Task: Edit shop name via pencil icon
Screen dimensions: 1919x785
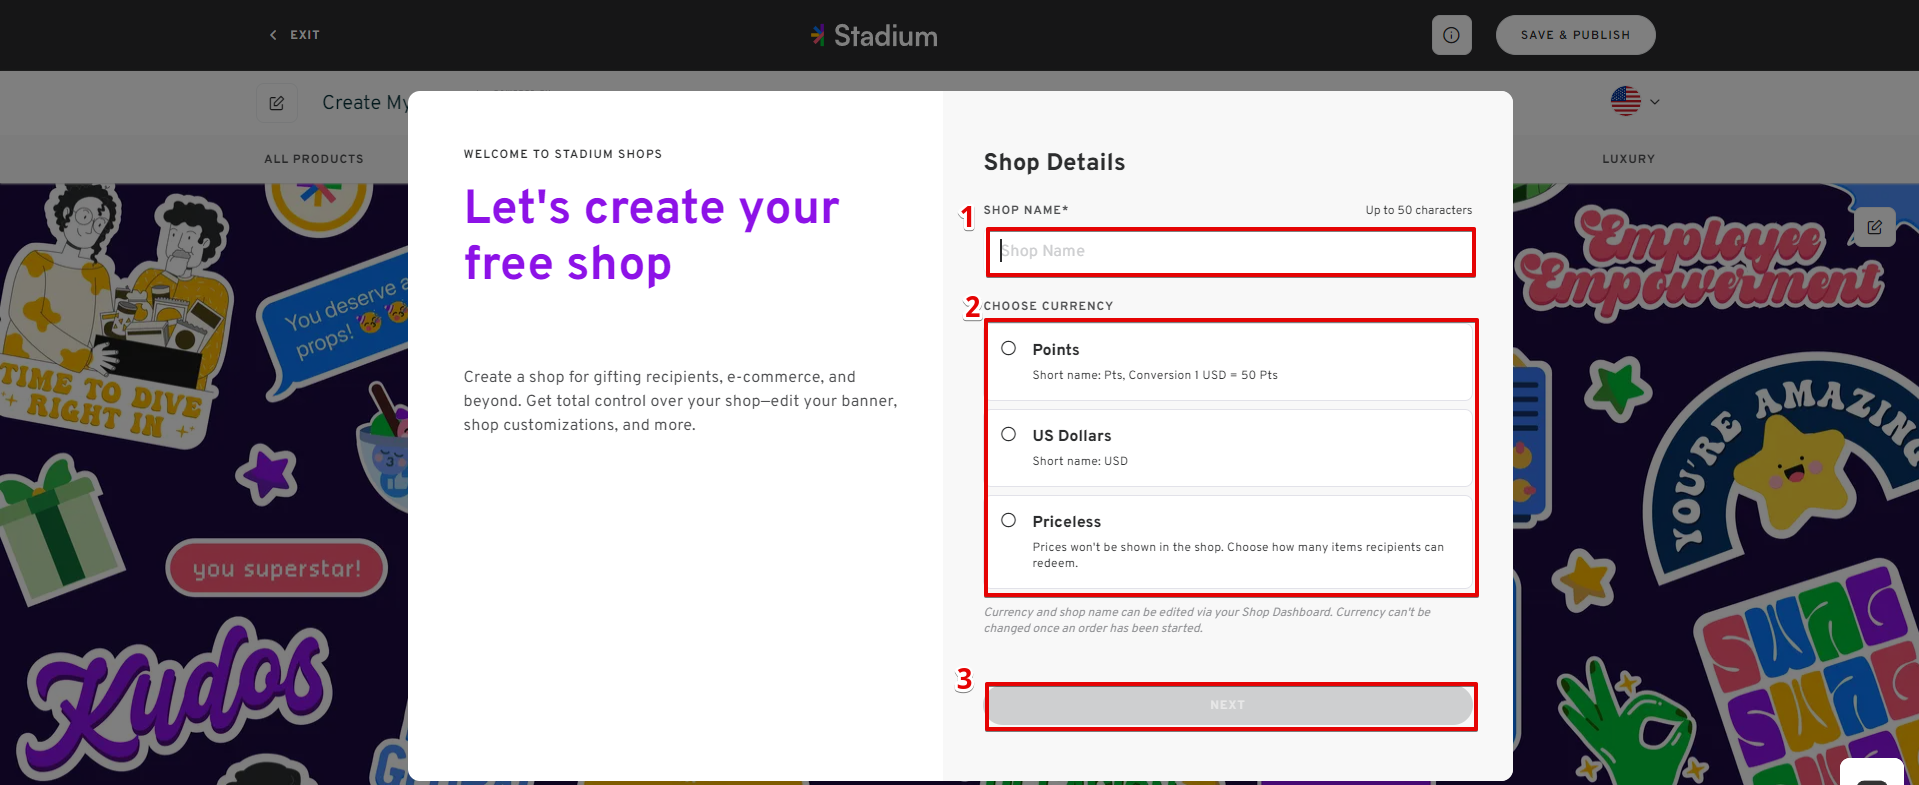Action: click(x=277, y=103)
